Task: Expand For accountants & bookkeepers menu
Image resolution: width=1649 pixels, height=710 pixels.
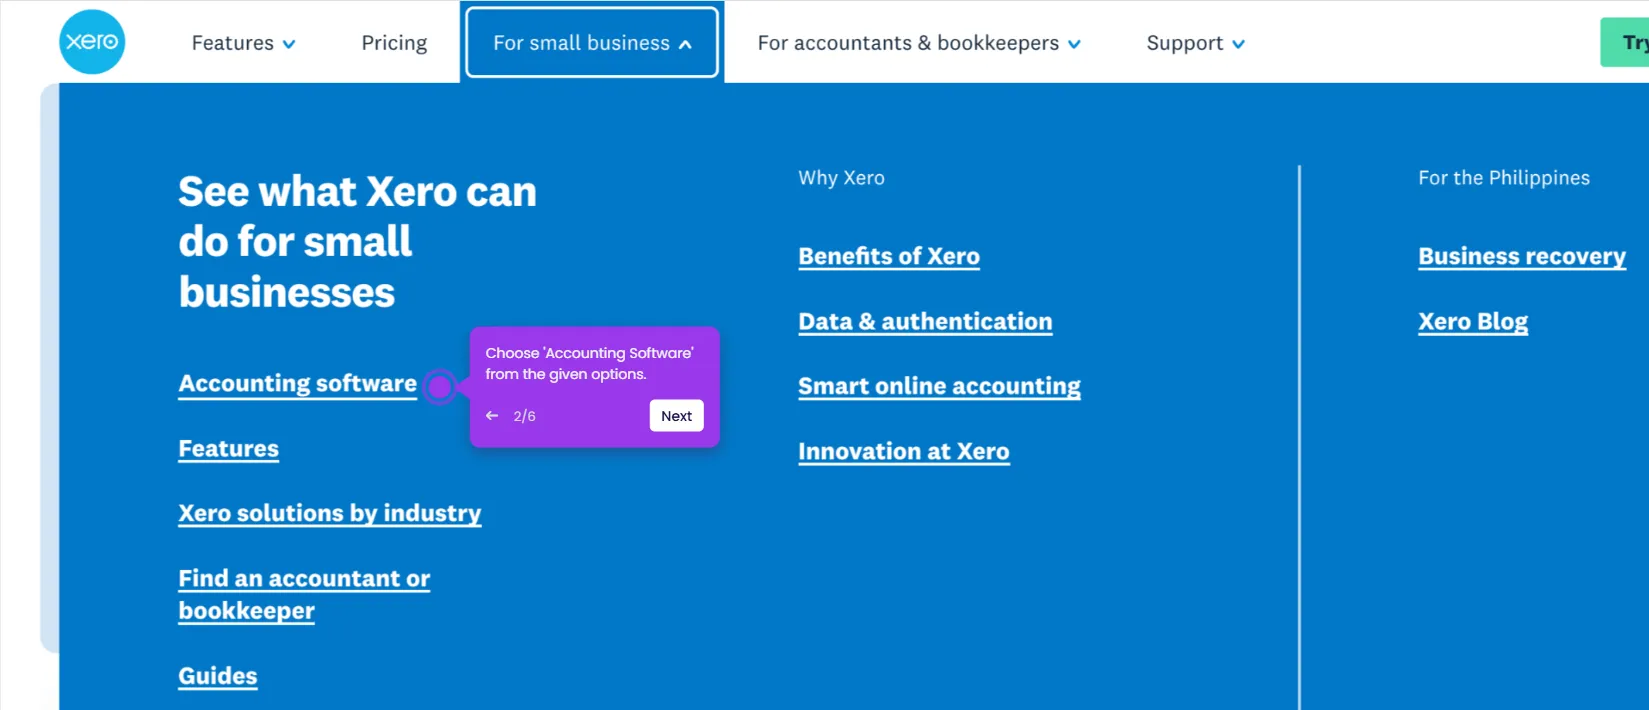Action: (x=919, y=43)
